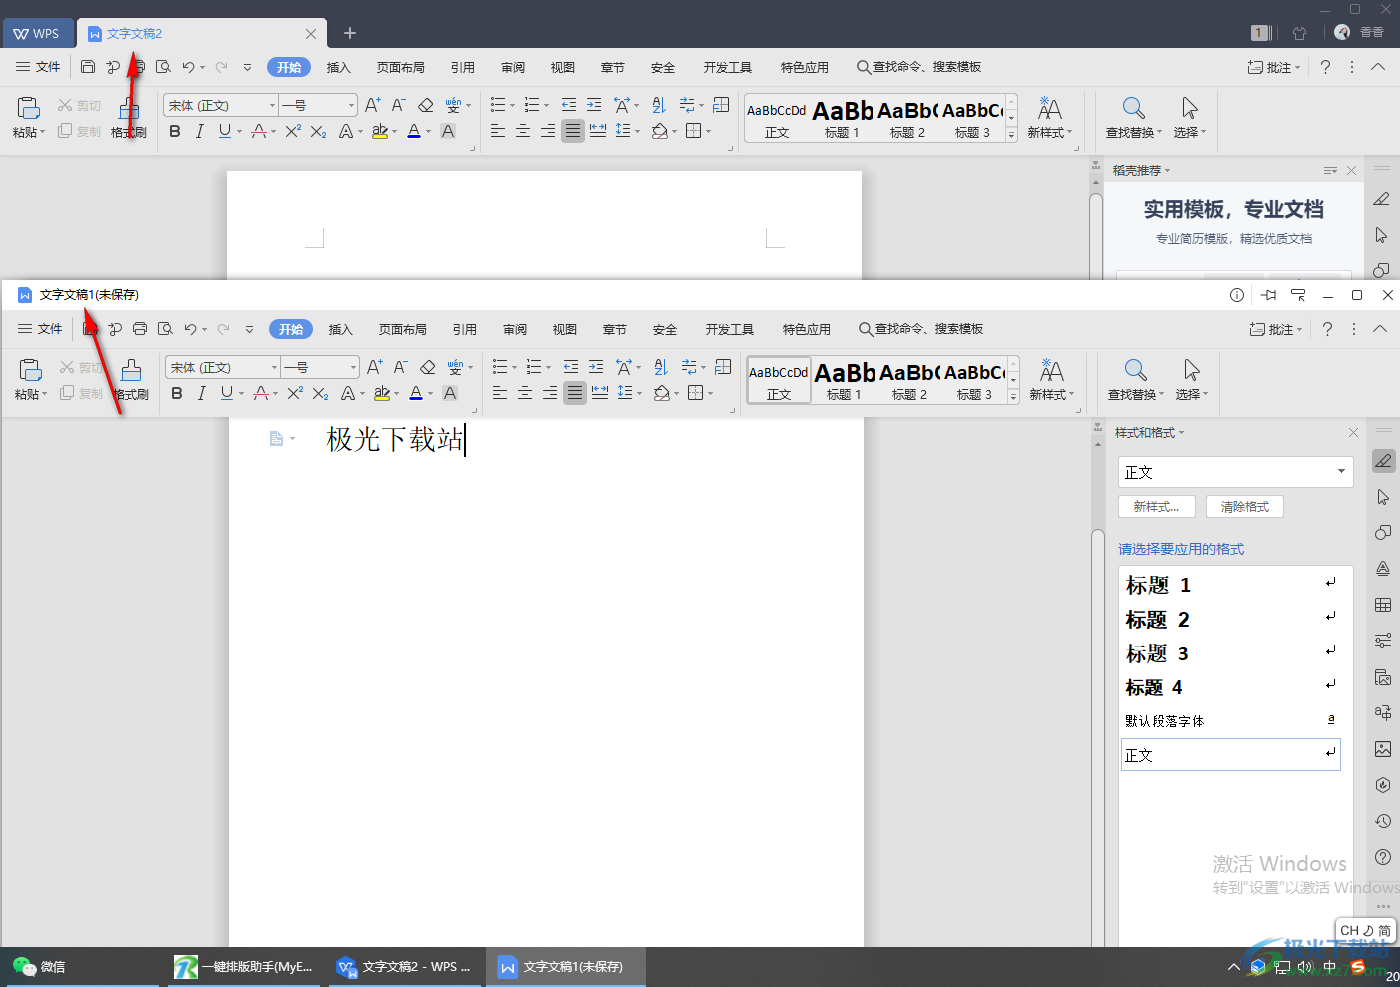Click 清除格式 button in styles panel
The width and height of the screenshot is (1400, 987).
(1245, 507)
